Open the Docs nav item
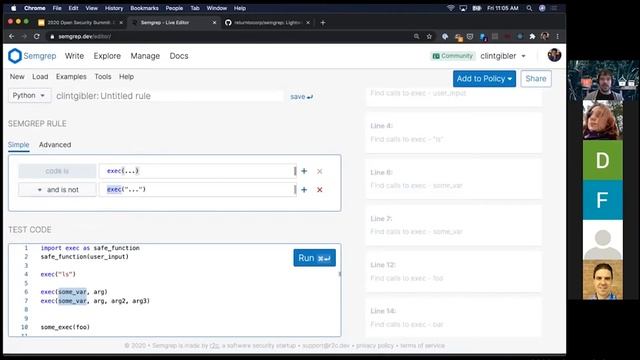 point(179,56)
